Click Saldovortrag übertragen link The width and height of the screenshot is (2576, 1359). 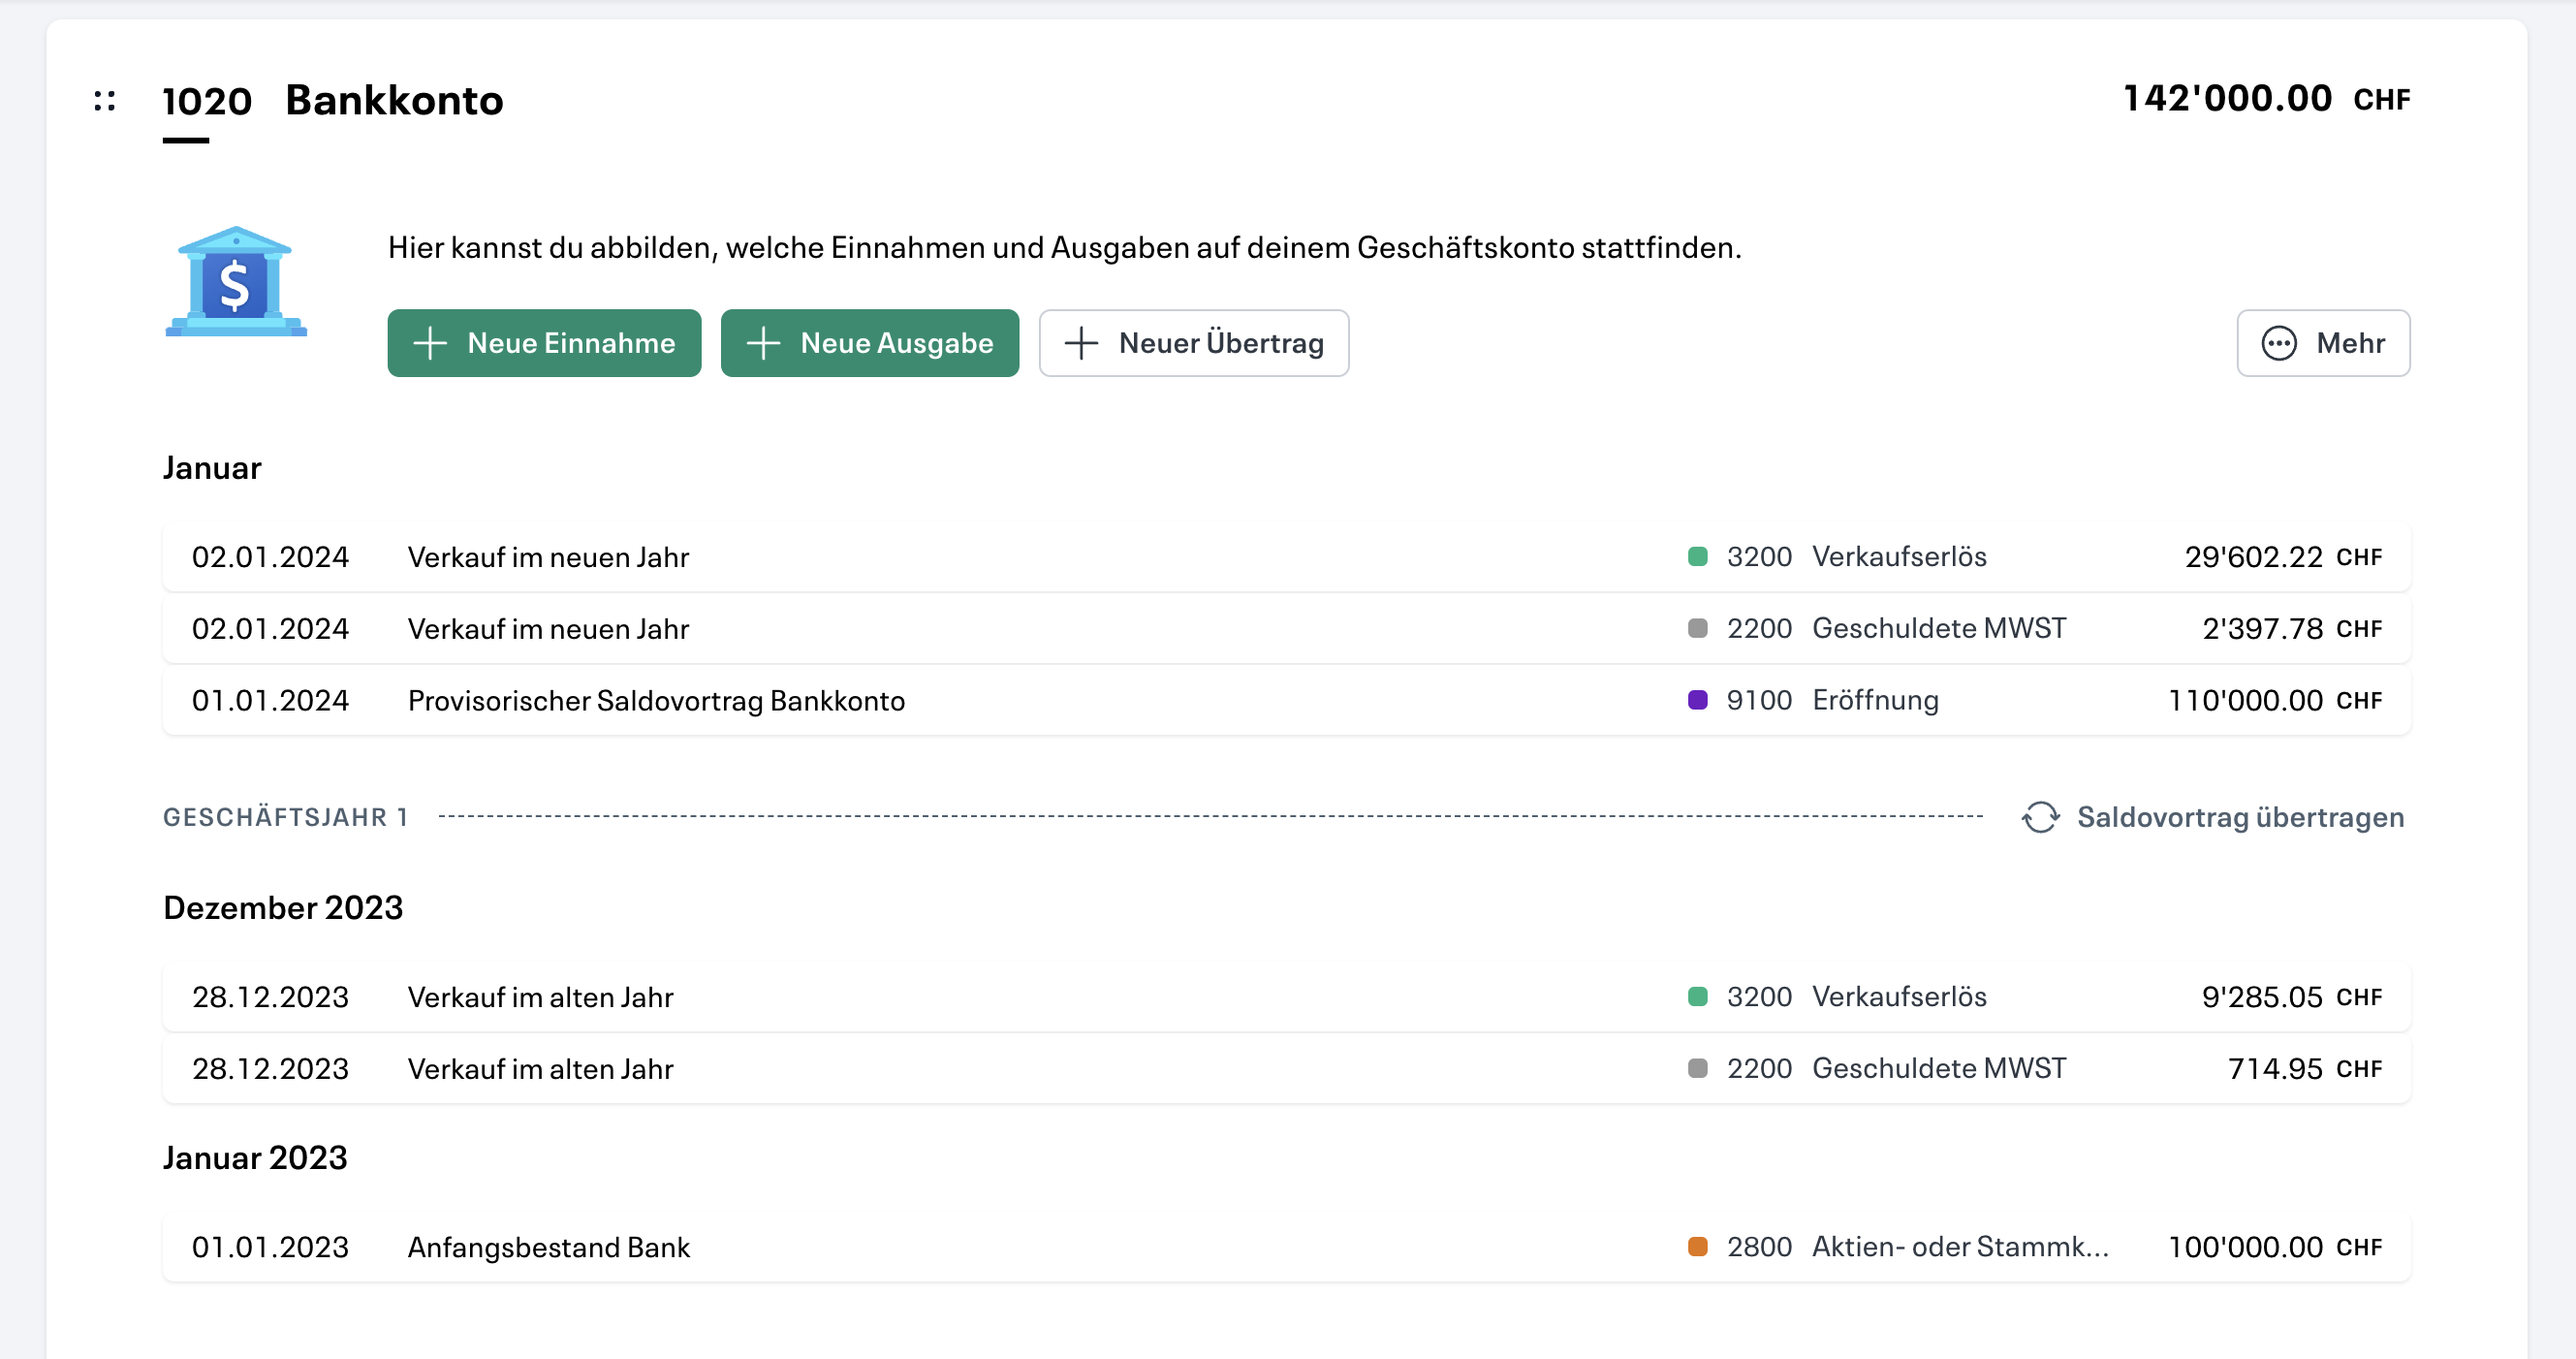2240,817
